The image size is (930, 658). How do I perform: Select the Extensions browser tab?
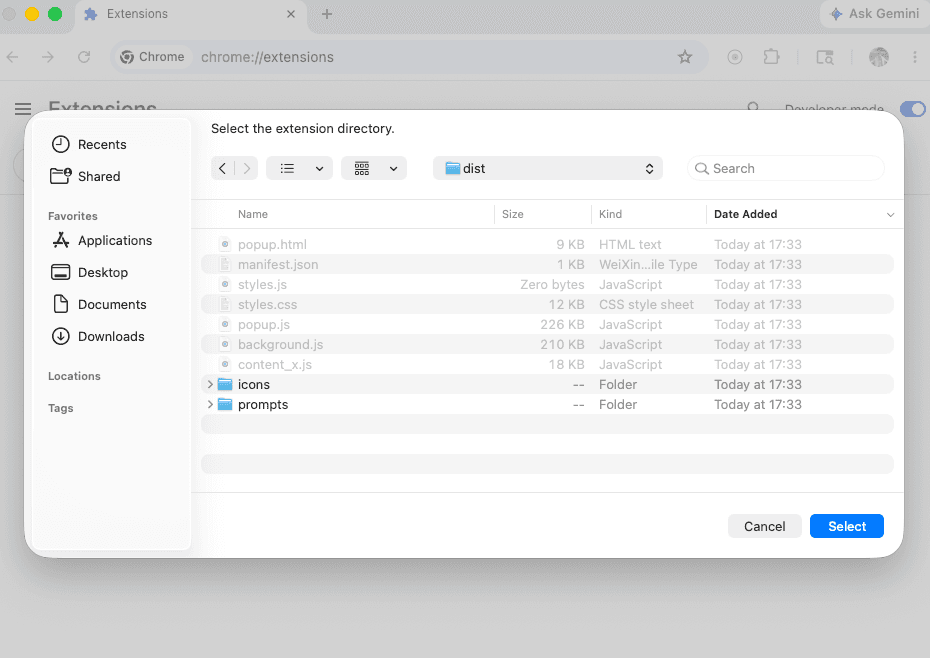pyautogui.click(x=190, y=14)
